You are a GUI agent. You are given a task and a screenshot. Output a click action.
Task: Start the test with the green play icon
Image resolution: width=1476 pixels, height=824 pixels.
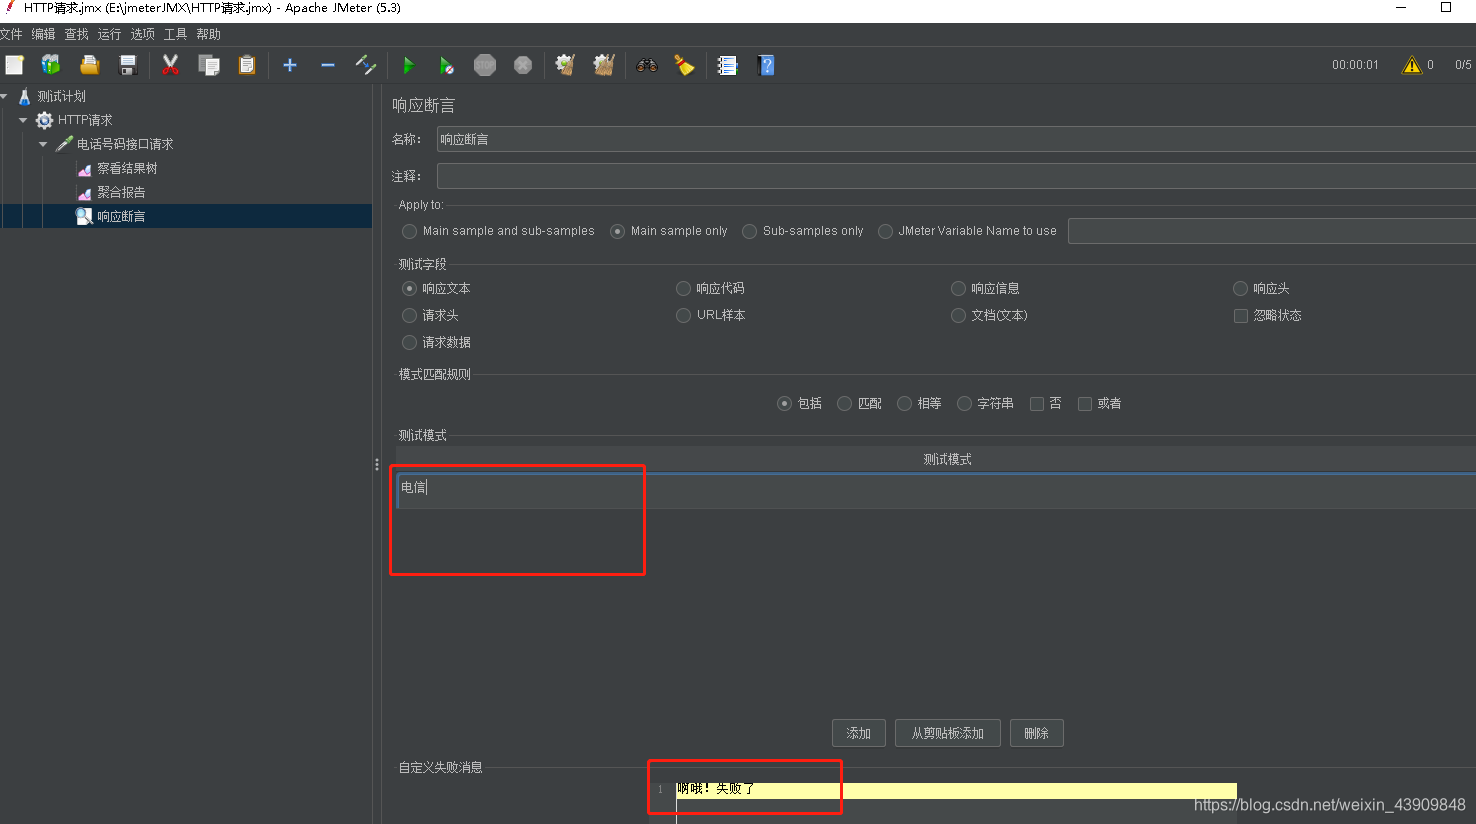(408, 65)
